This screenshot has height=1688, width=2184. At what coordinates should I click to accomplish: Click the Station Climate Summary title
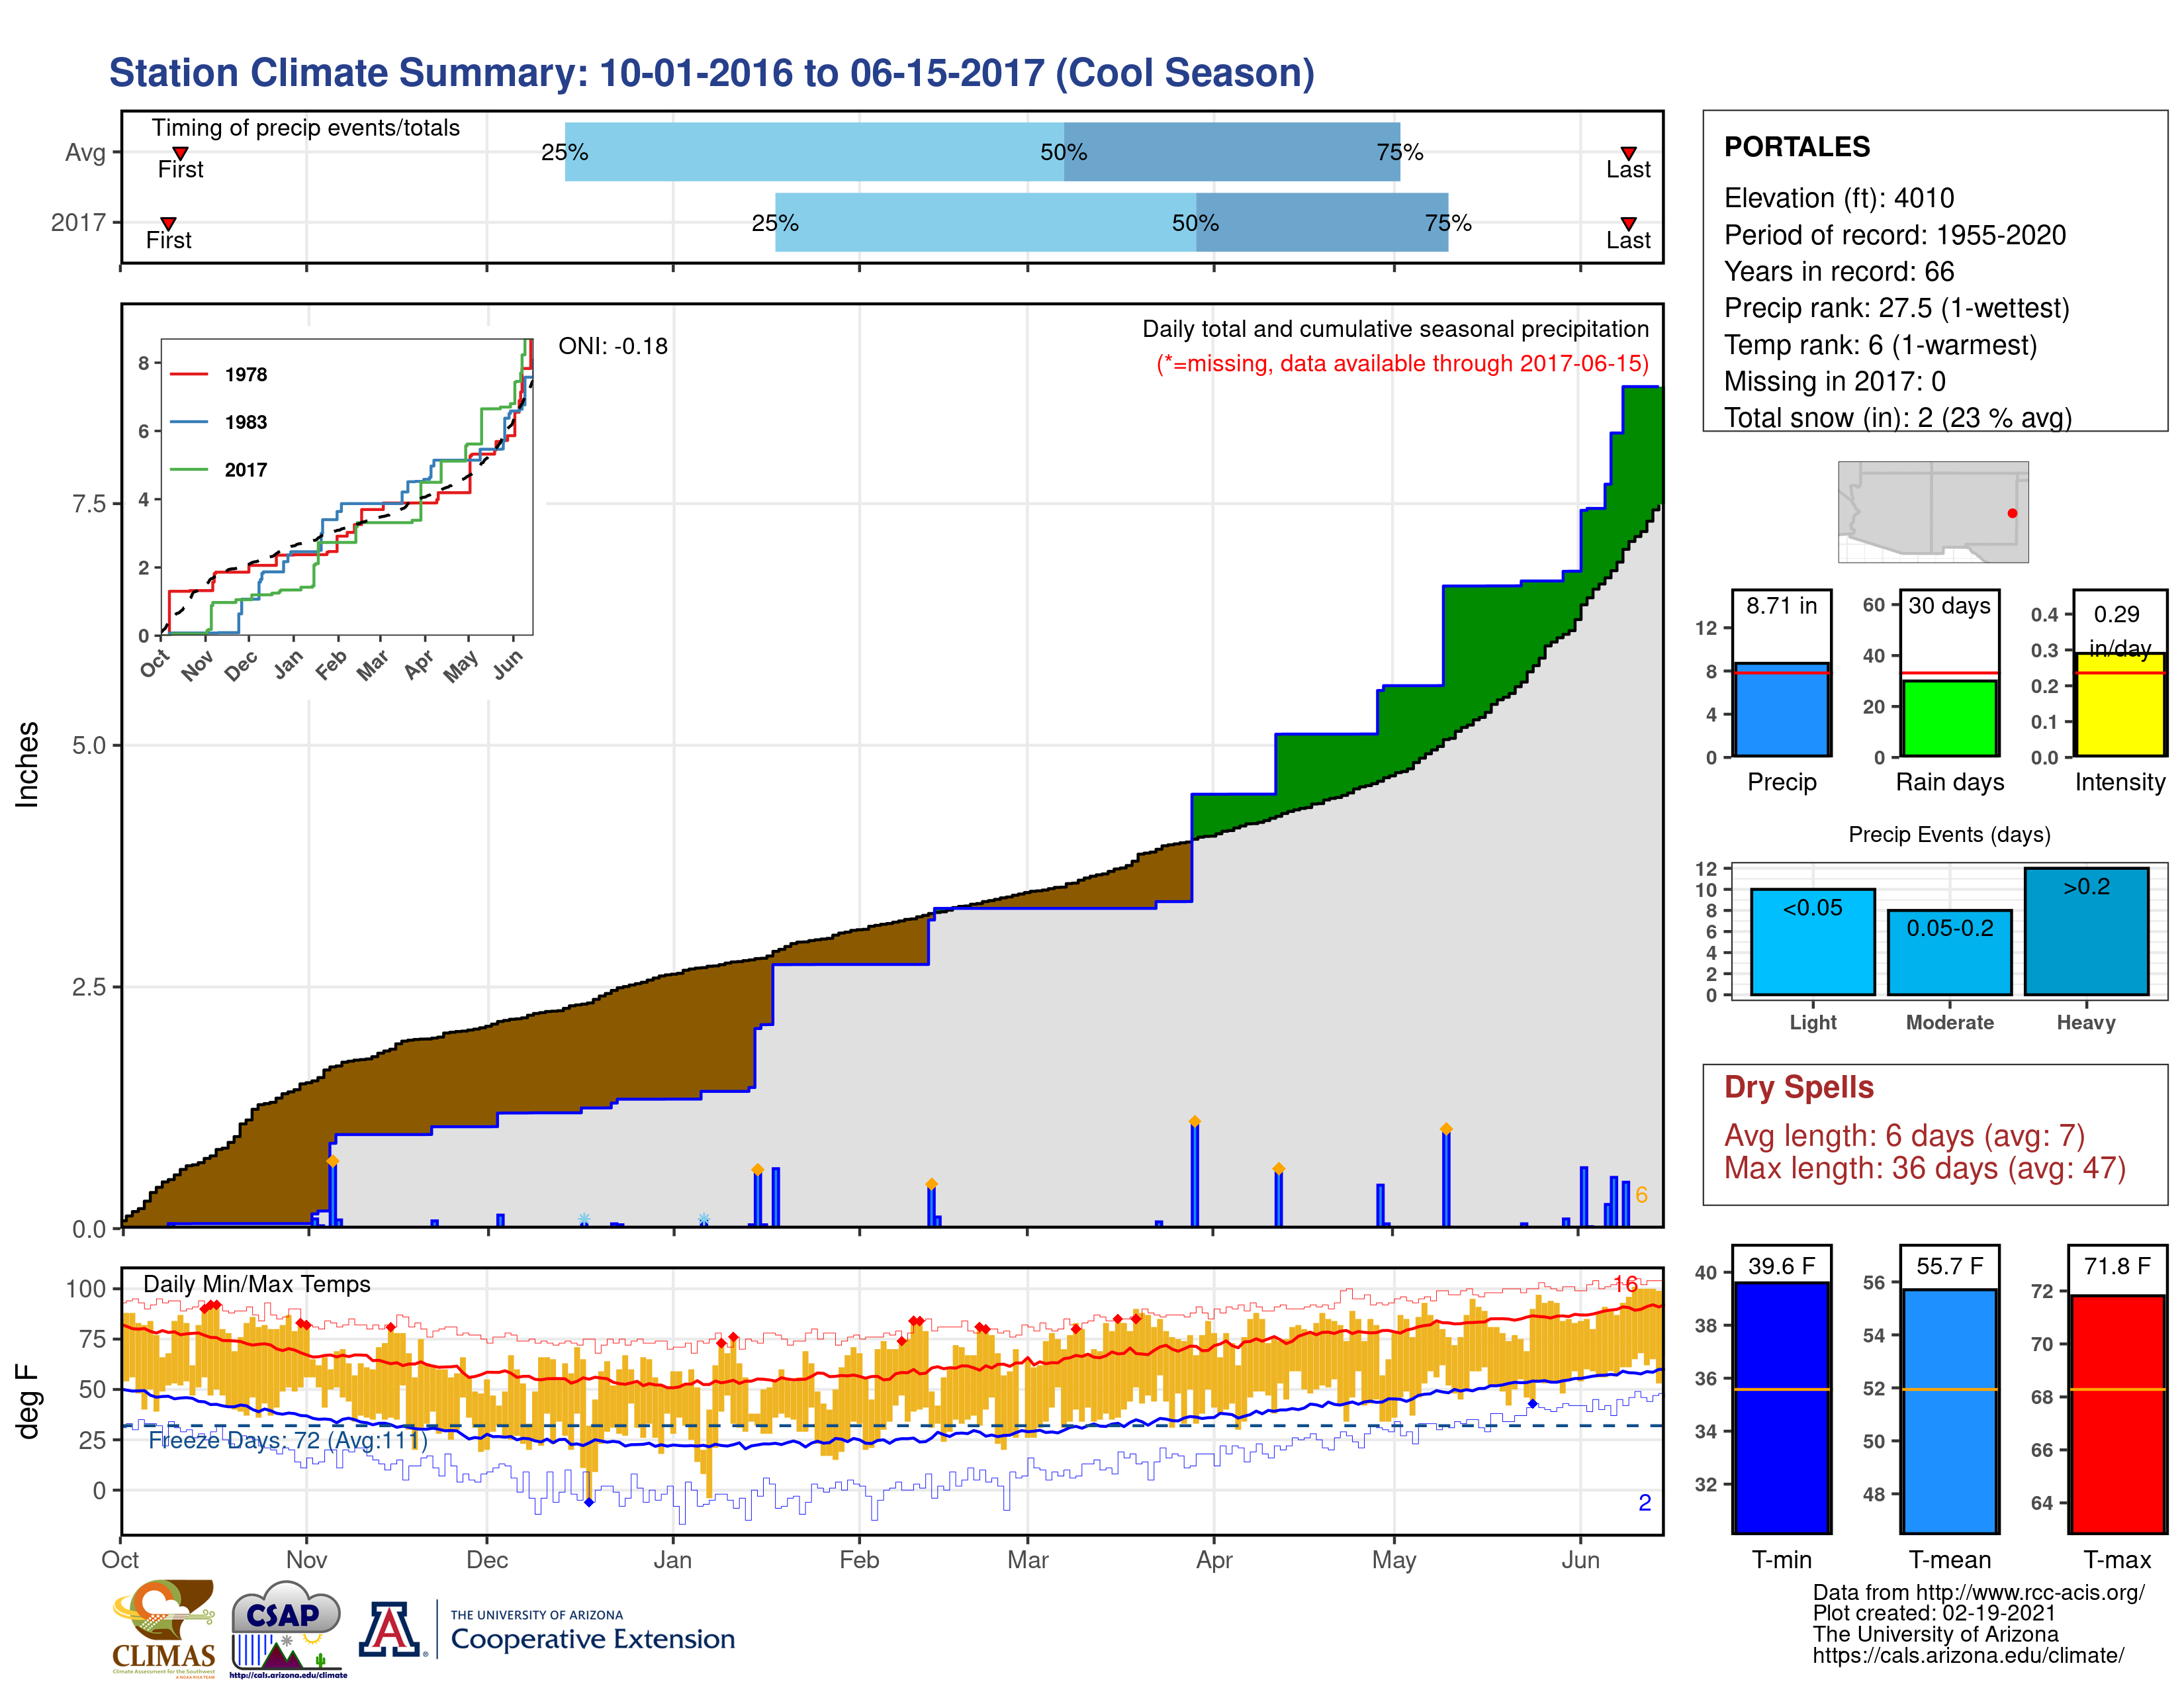point(711,73)
